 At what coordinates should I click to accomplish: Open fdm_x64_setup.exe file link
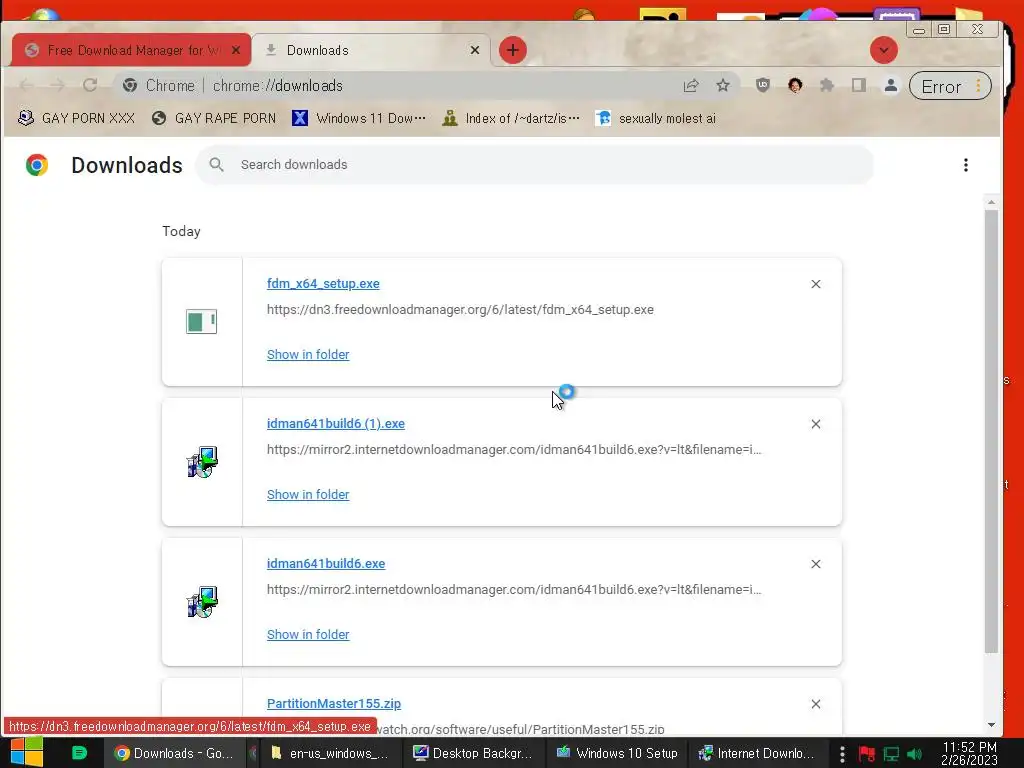pyautogui.click(x=323, y=283)
